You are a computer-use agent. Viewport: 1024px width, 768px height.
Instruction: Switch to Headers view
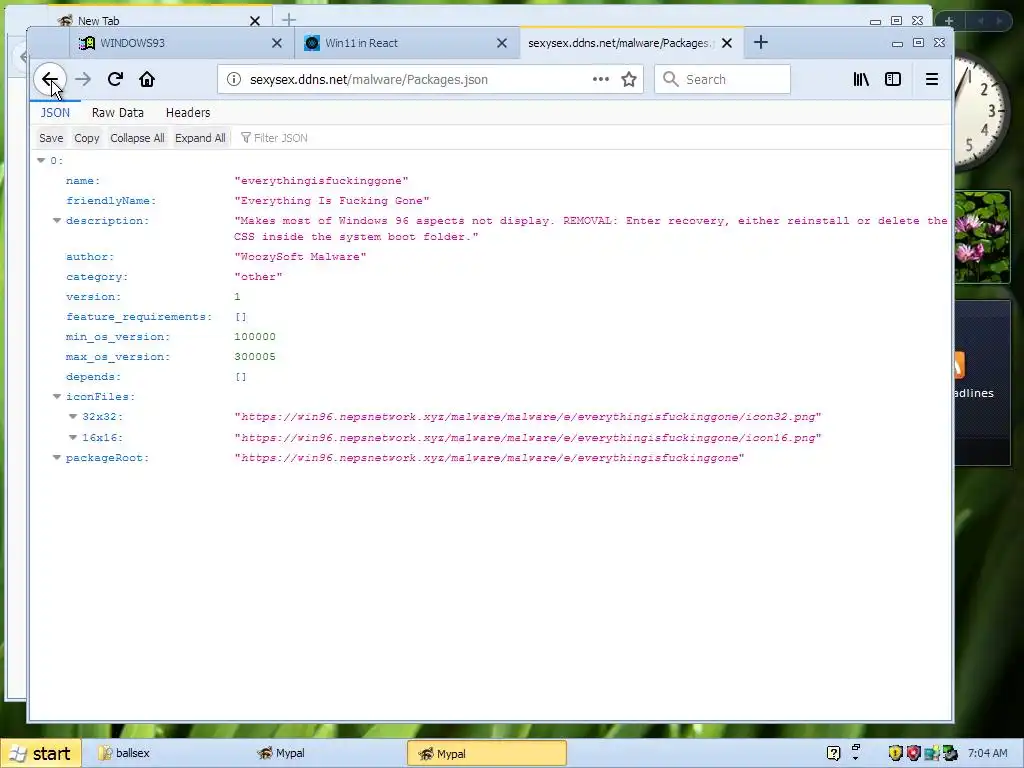click(188, 112)
